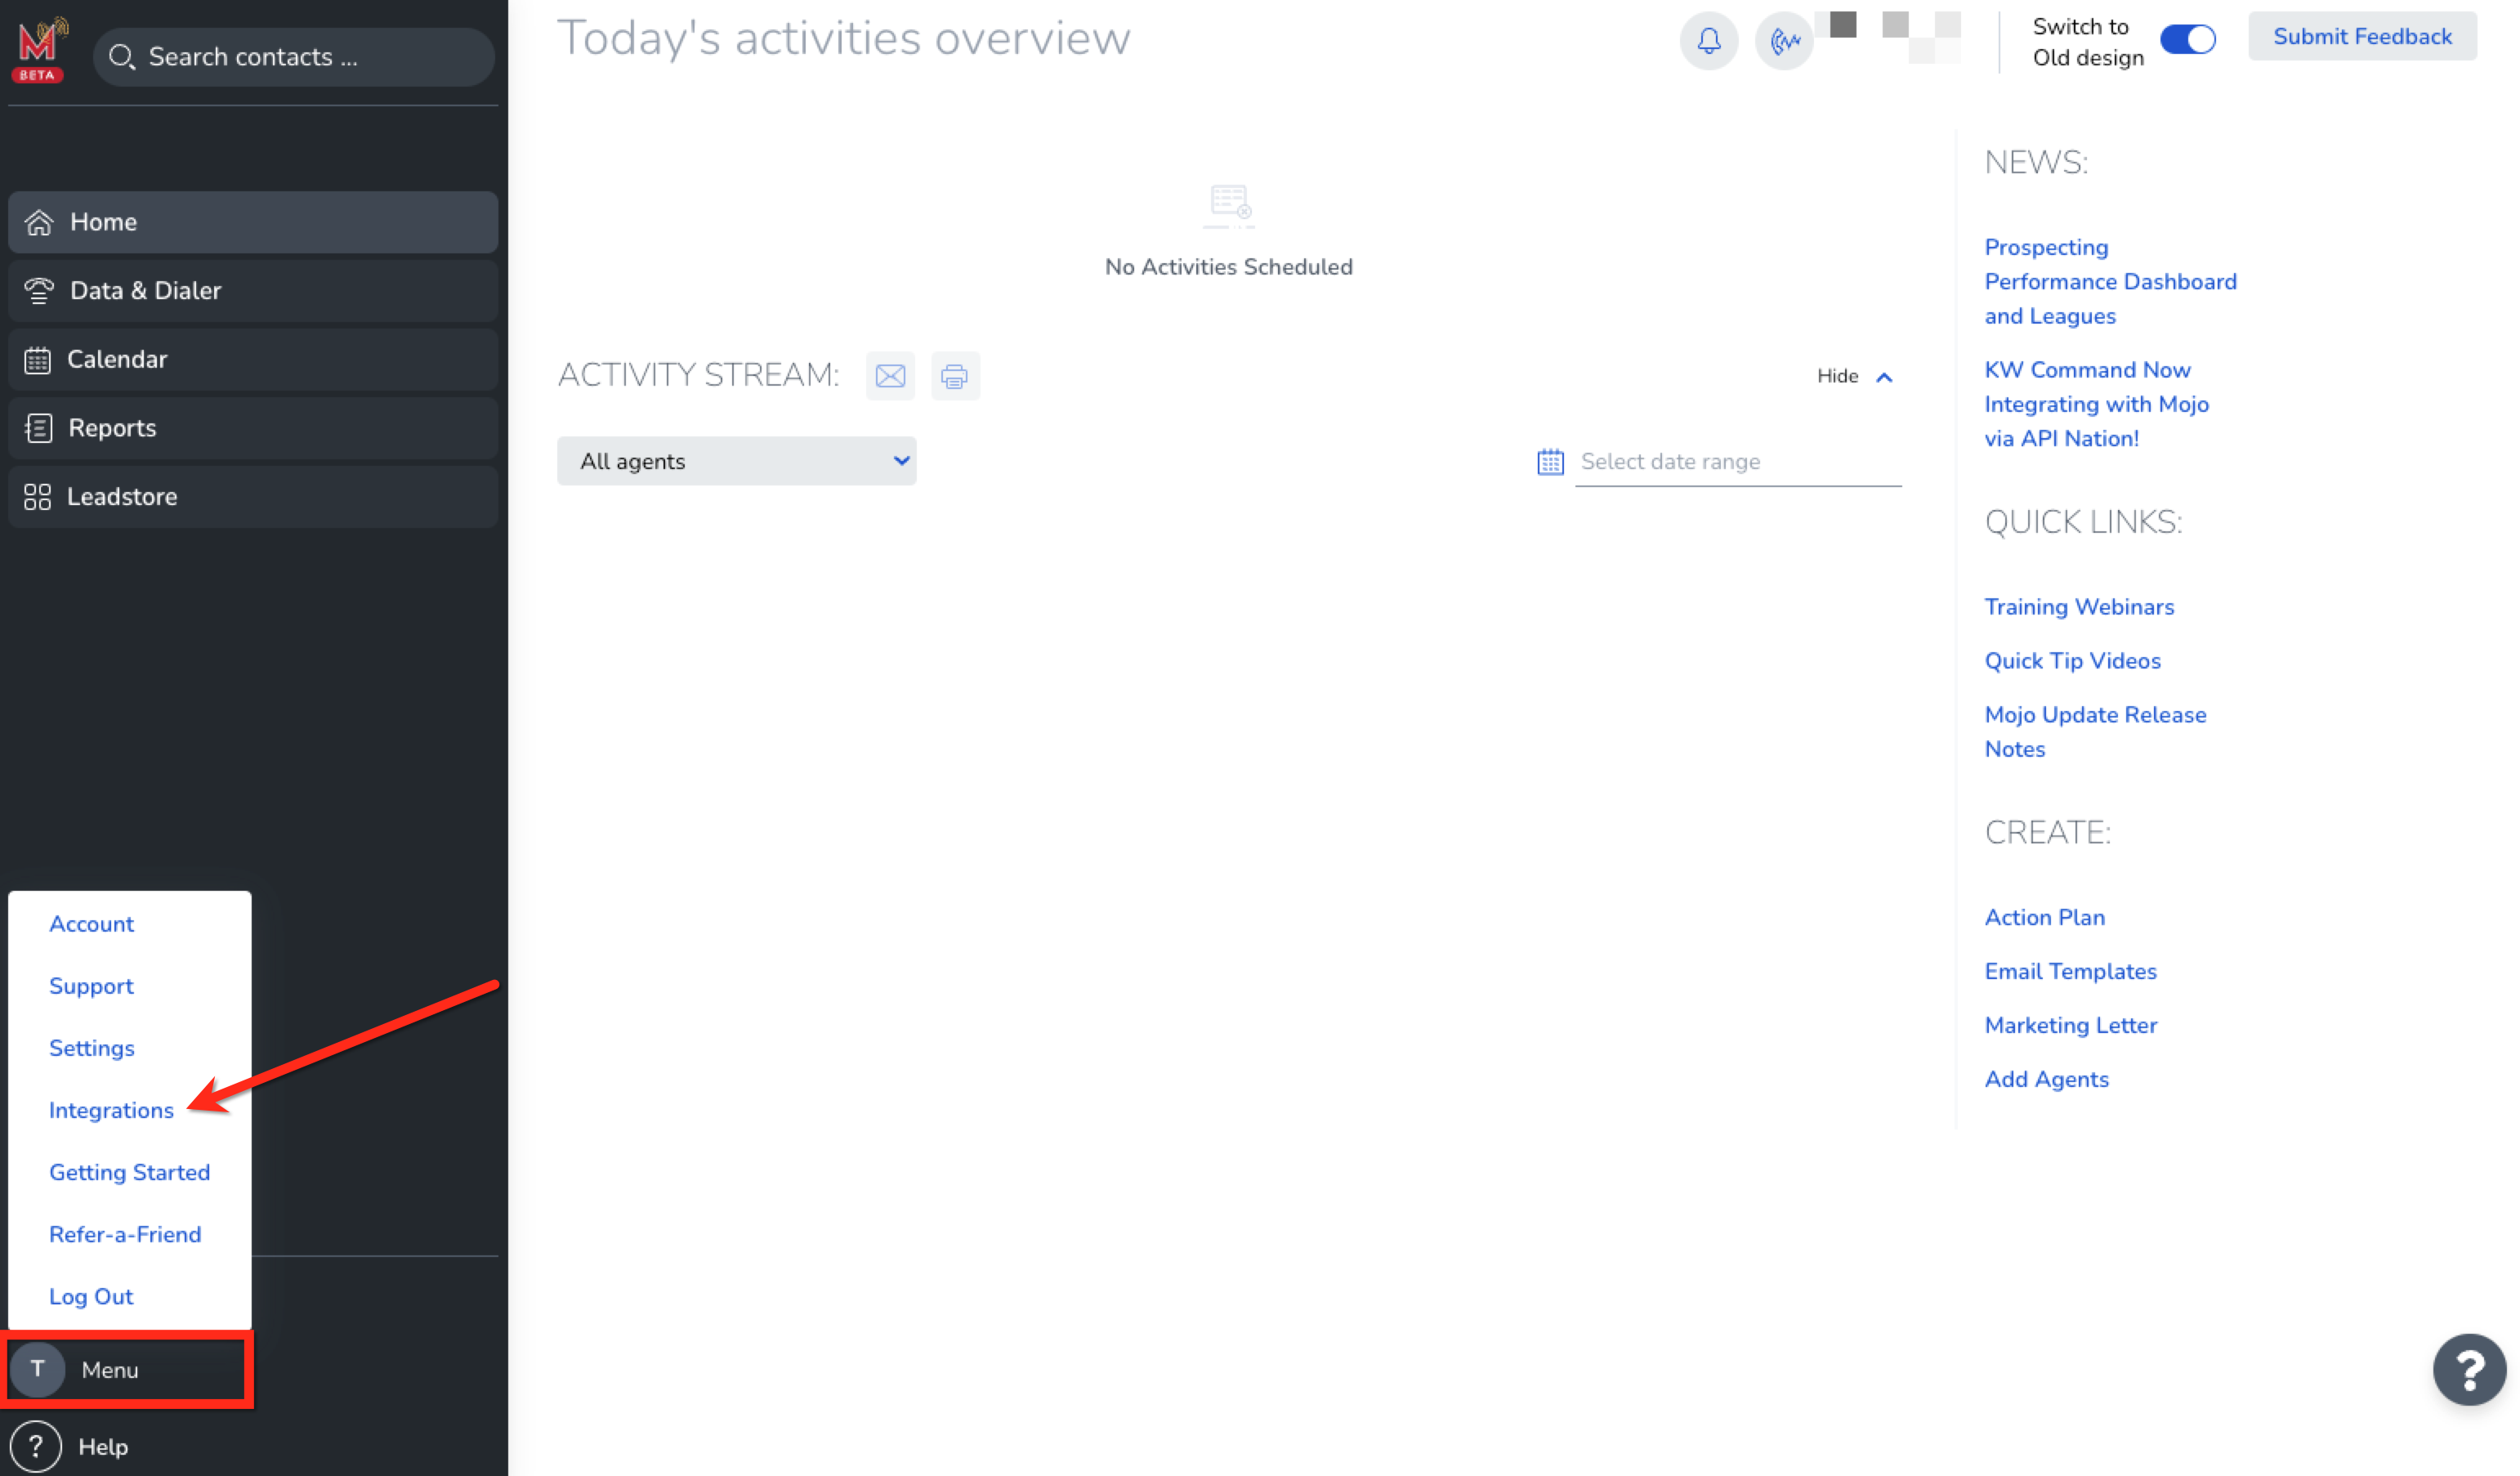Click the Leadstore grid icon

(38, 497)
